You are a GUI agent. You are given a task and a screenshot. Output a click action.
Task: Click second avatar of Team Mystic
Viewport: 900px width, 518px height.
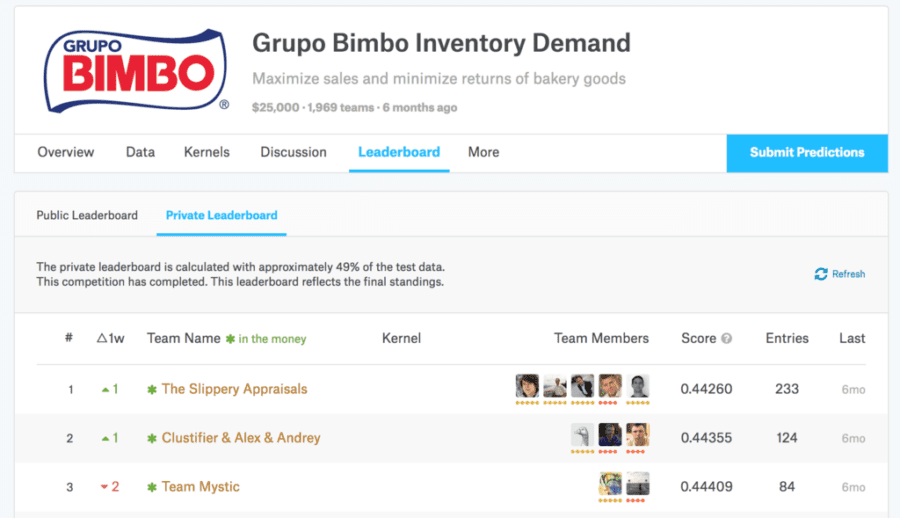click(x=637, y=484)
